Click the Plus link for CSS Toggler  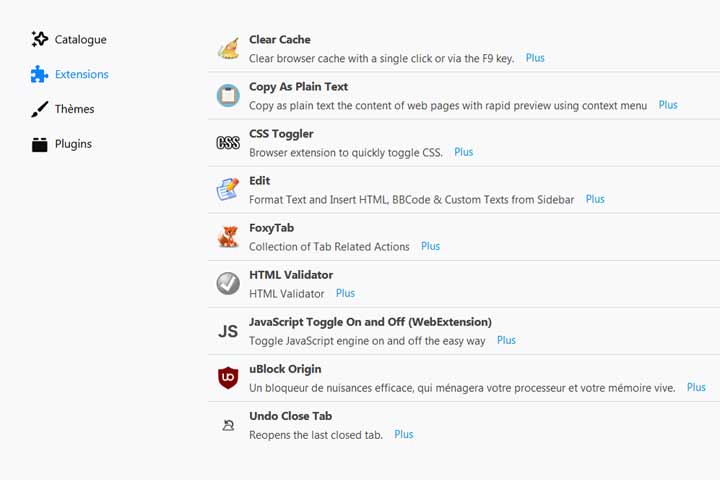click(463, 152)
